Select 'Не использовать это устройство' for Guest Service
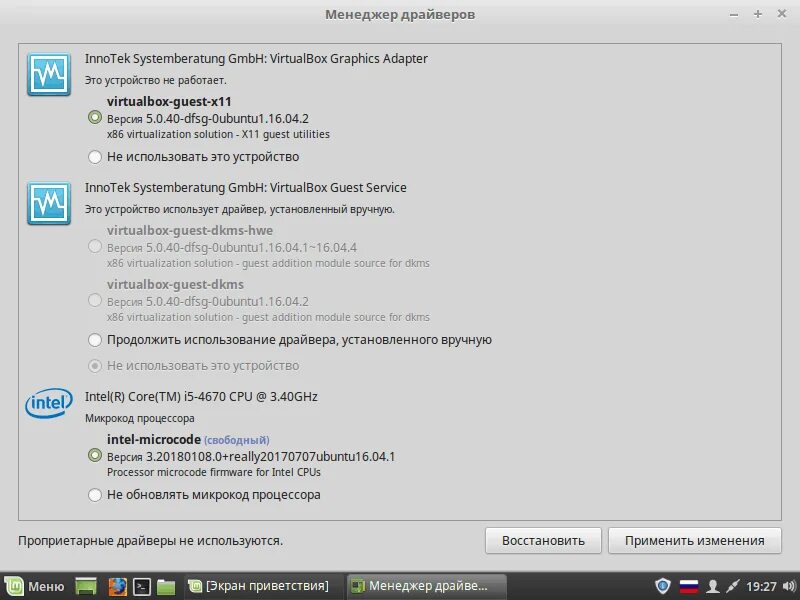Screen dimensions: 800x600 tap(95, 366)
